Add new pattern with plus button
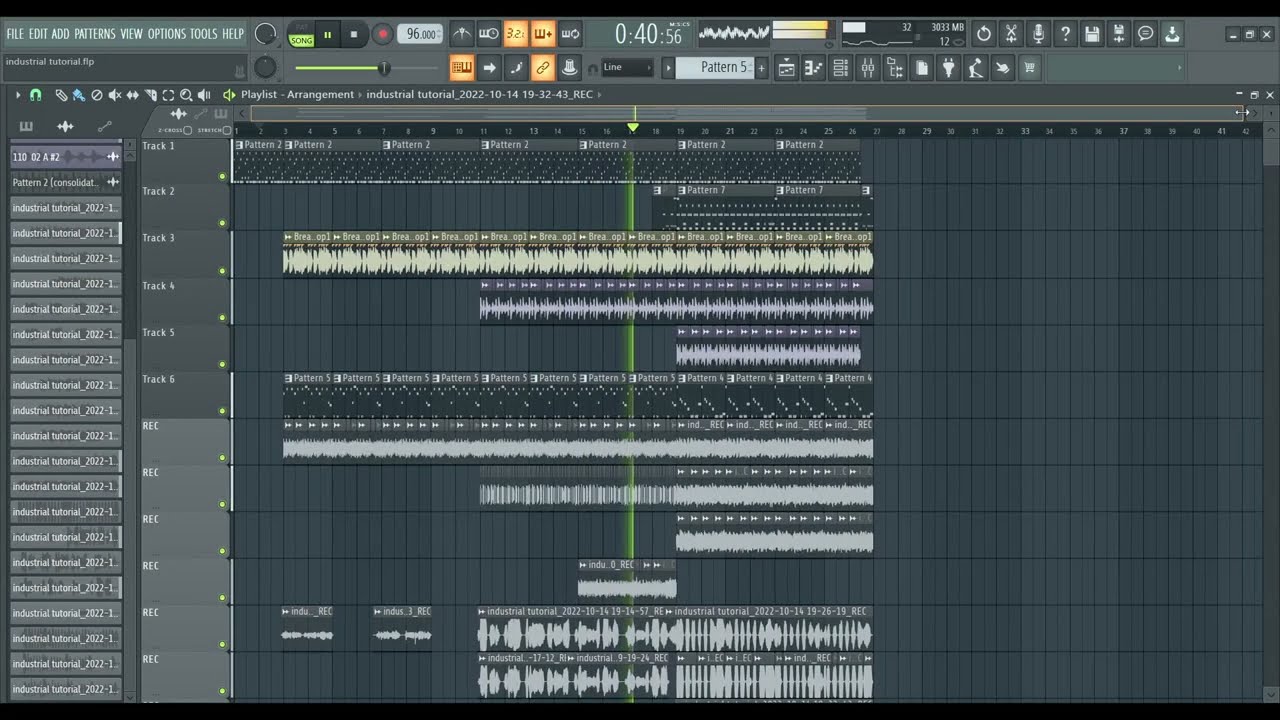The width and height of the screenshot is (1280, 720). pos(761,68)
